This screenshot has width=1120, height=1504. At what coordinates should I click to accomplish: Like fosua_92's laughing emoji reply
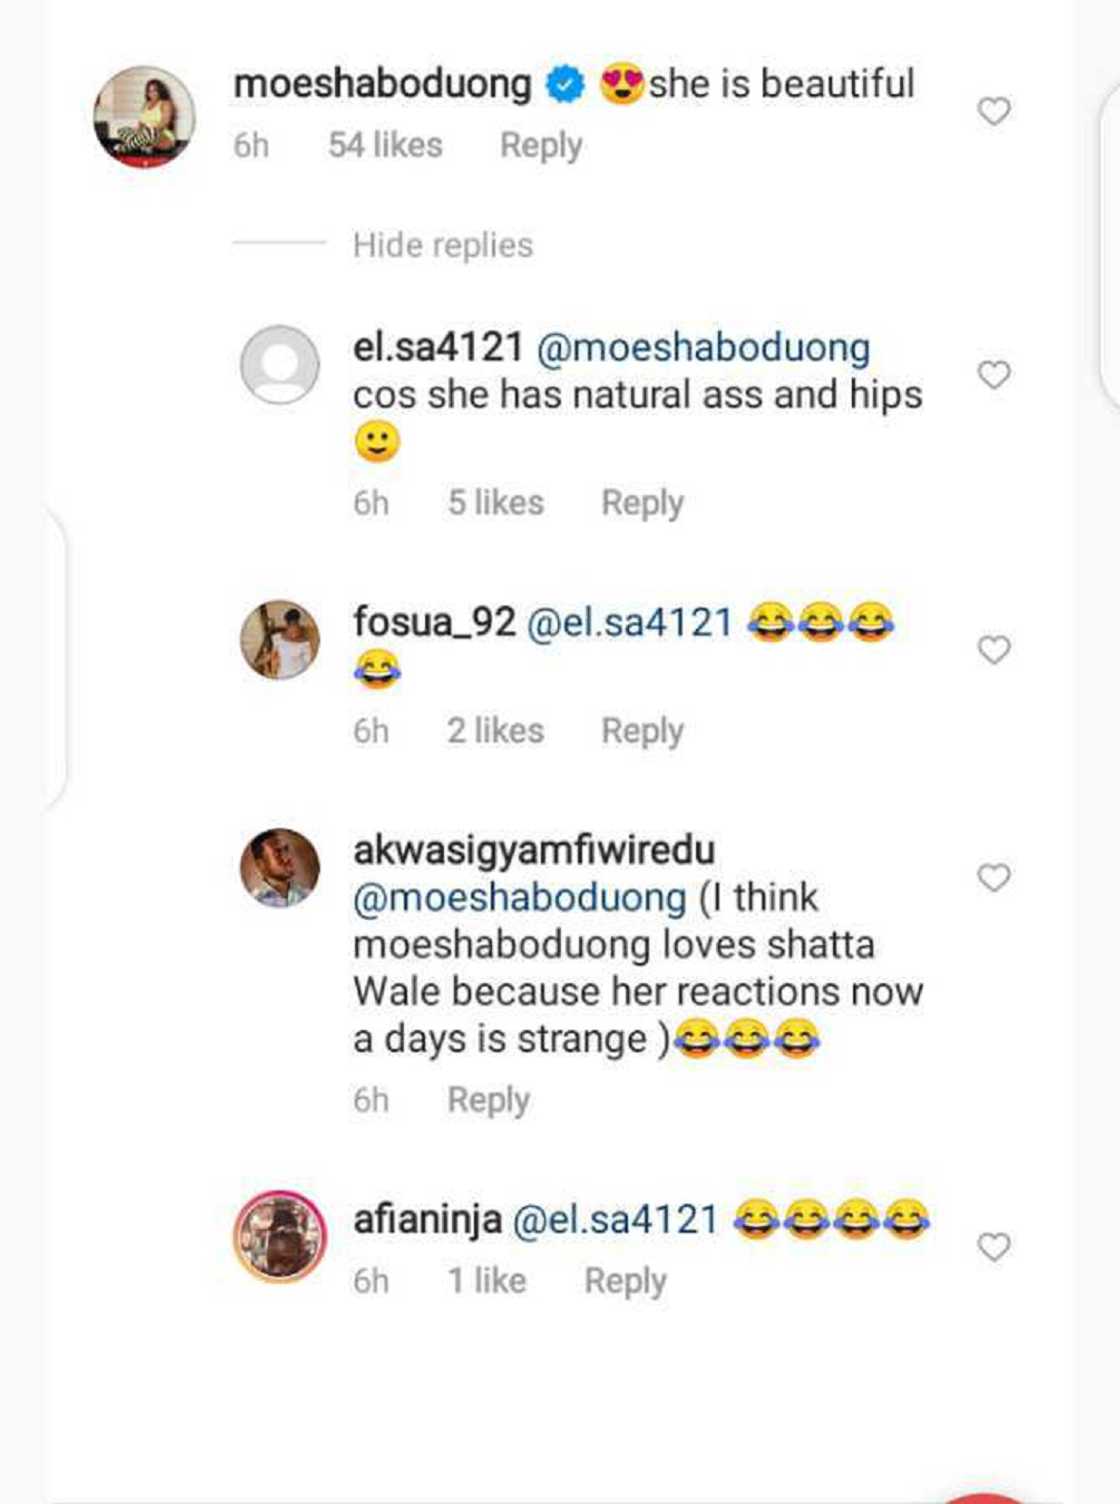(x=994, y=651)
